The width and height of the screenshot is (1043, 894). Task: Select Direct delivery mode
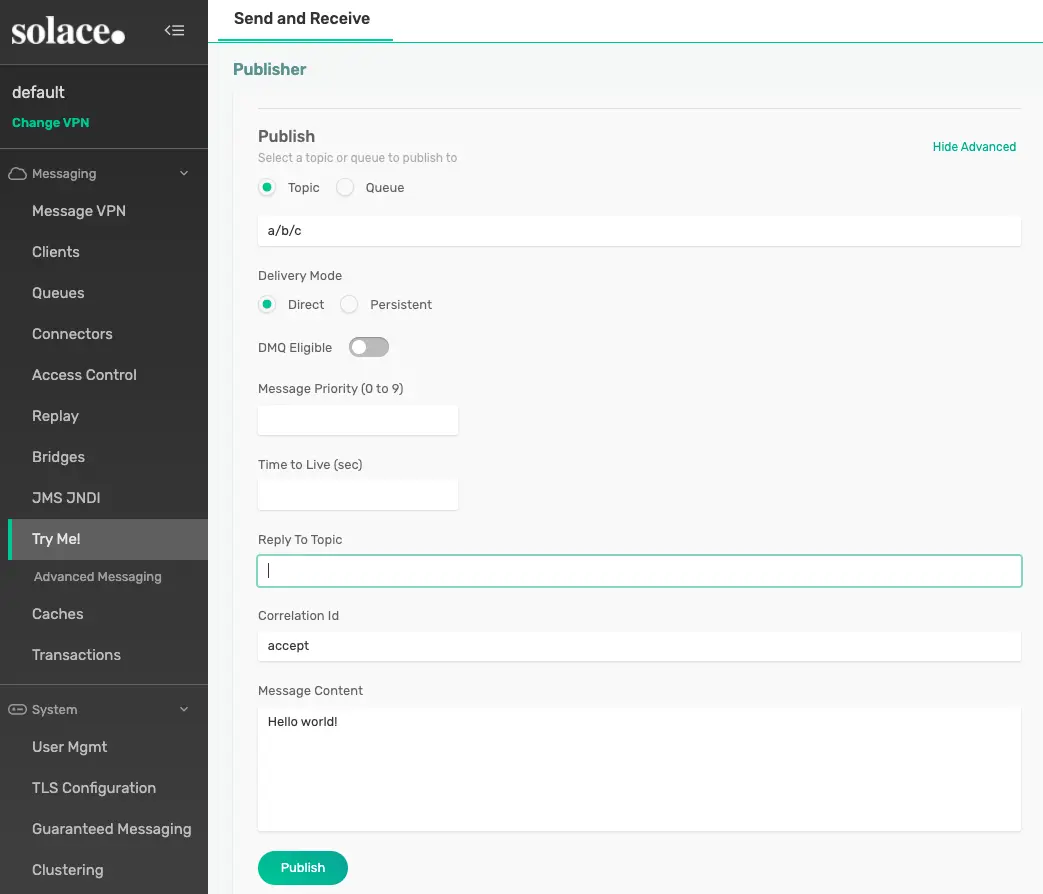click(267, 304)
